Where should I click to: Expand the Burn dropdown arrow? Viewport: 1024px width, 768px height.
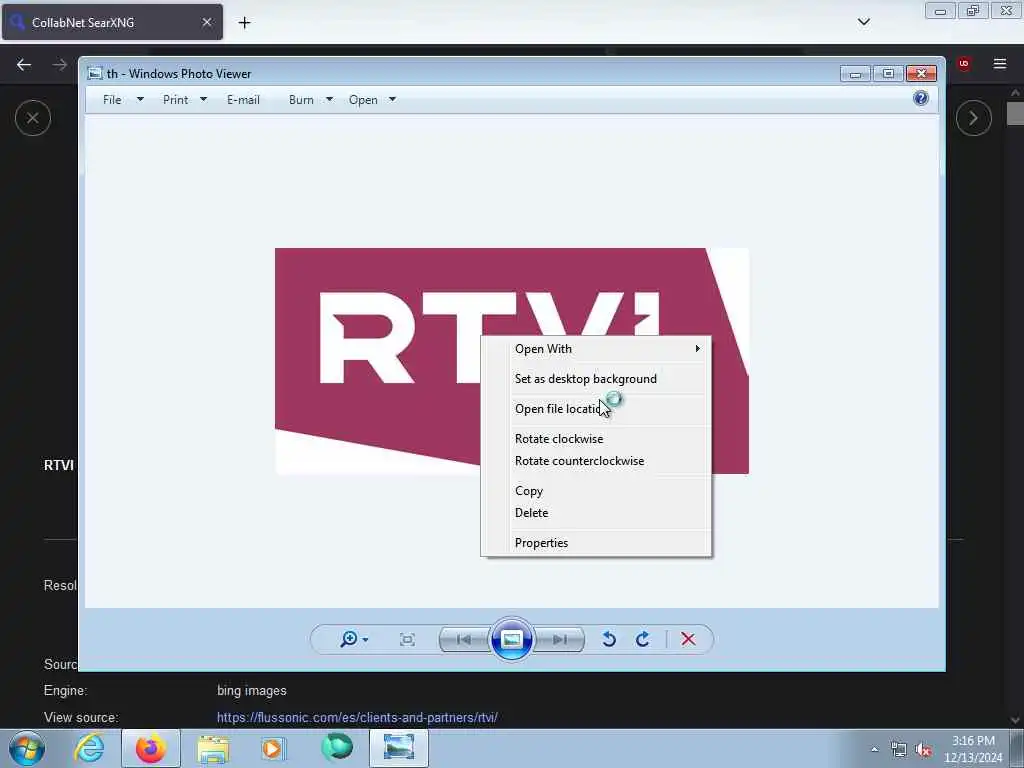329,99
